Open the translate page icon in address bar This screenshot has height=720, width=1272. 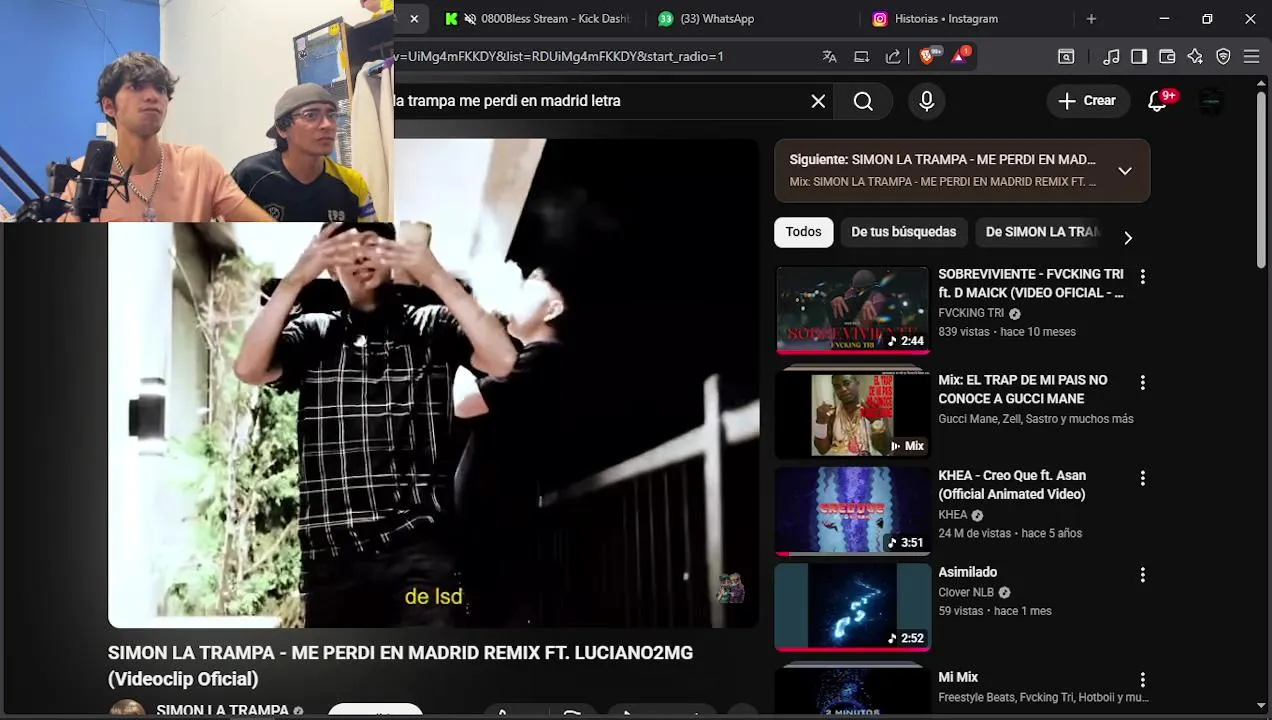[x=829, y=57]
